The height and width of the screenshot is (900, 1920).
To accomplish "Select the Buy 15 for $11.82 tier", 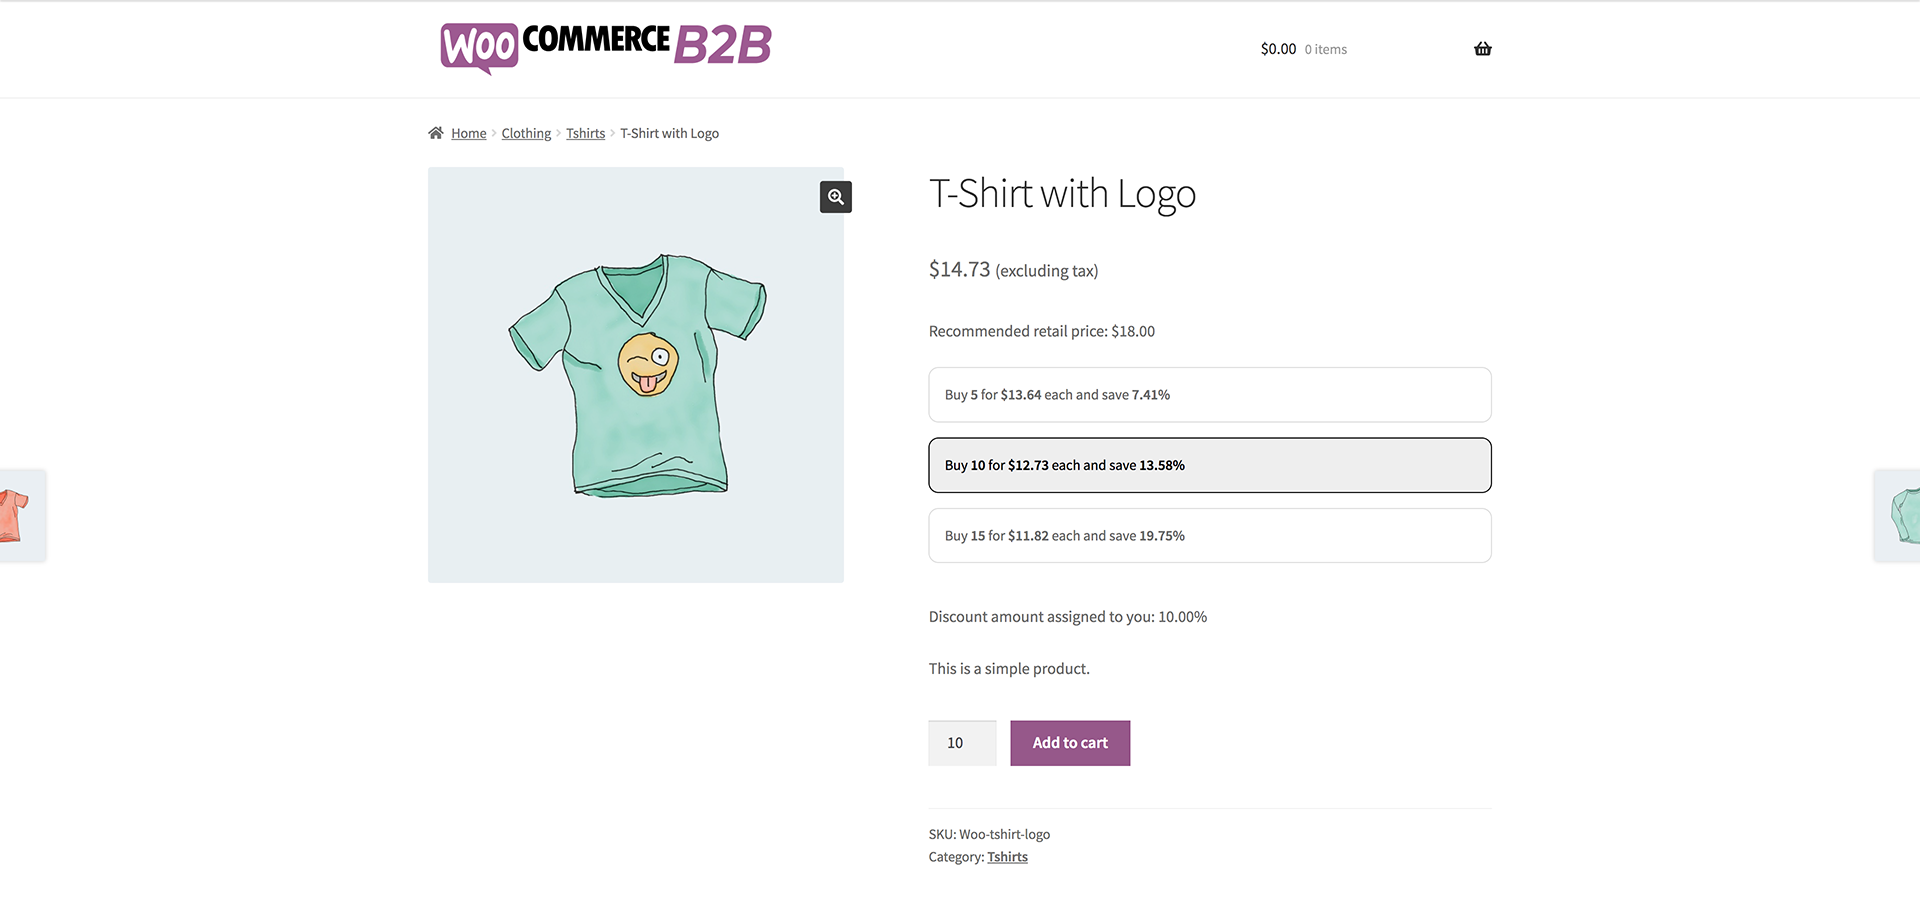I will point(1209,536).
